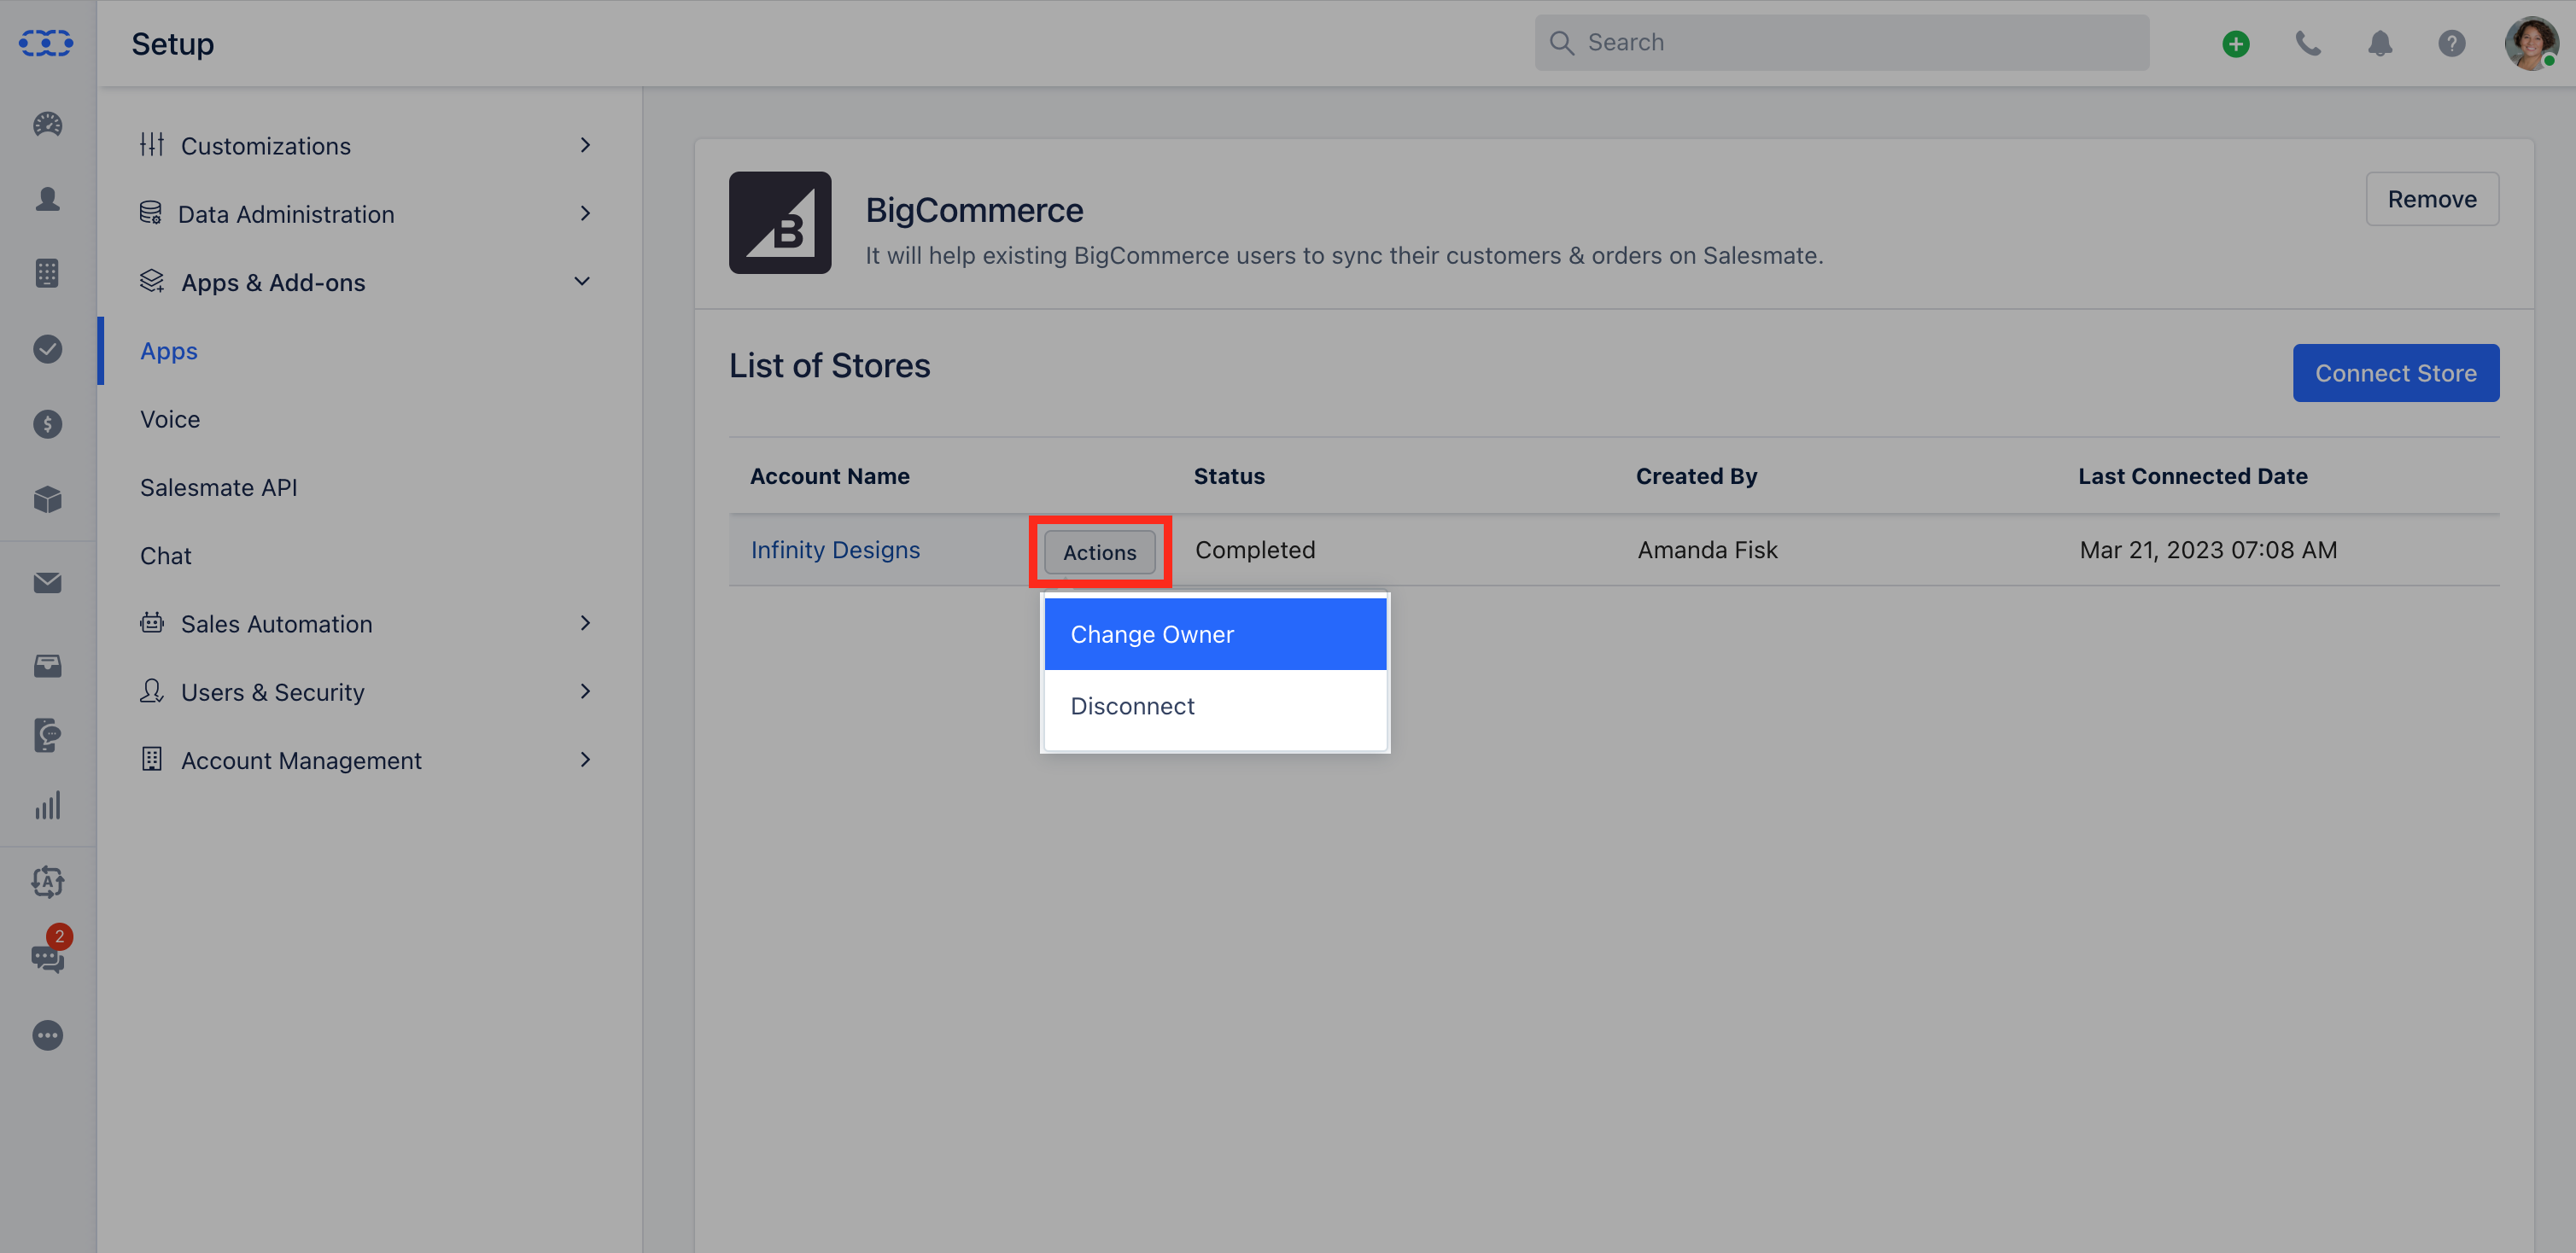Image resolution: width=2576 pixels, height=1253 pixels.
Task: Click the Amanda Fisk created-by cell
Action: (1707, 550)
